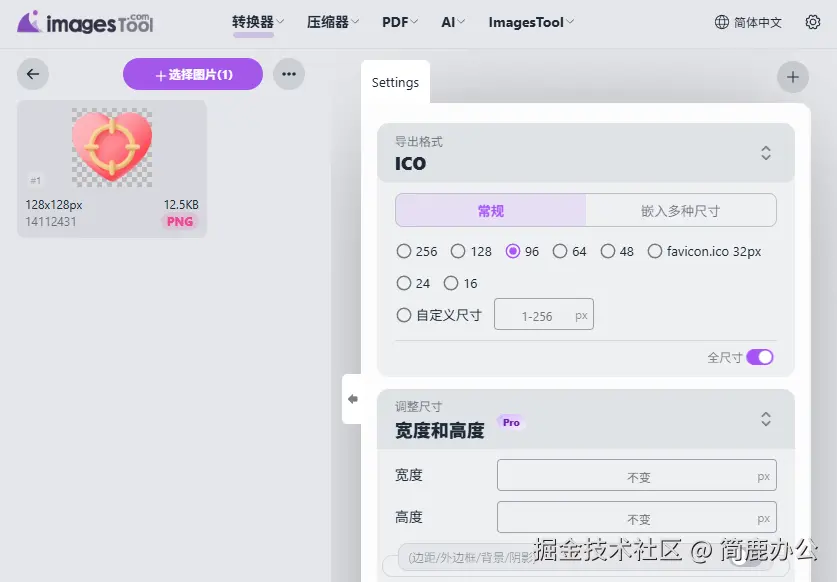
Task: Switch to the 嵌入多种尺寸 tab
Action: [x=681, y=210]
